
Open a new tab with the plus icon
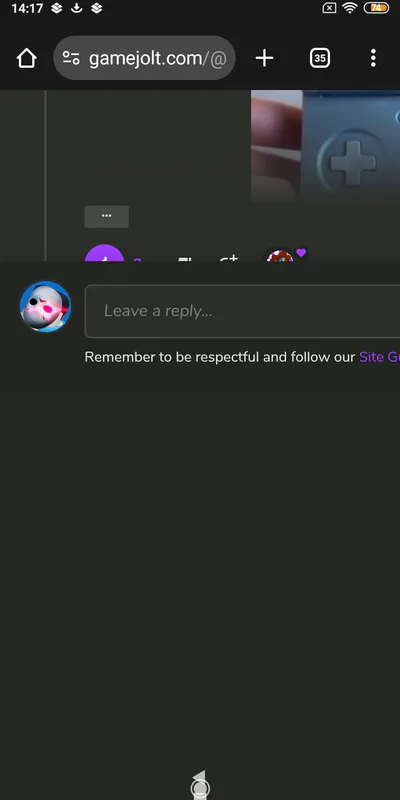(264, 58)
